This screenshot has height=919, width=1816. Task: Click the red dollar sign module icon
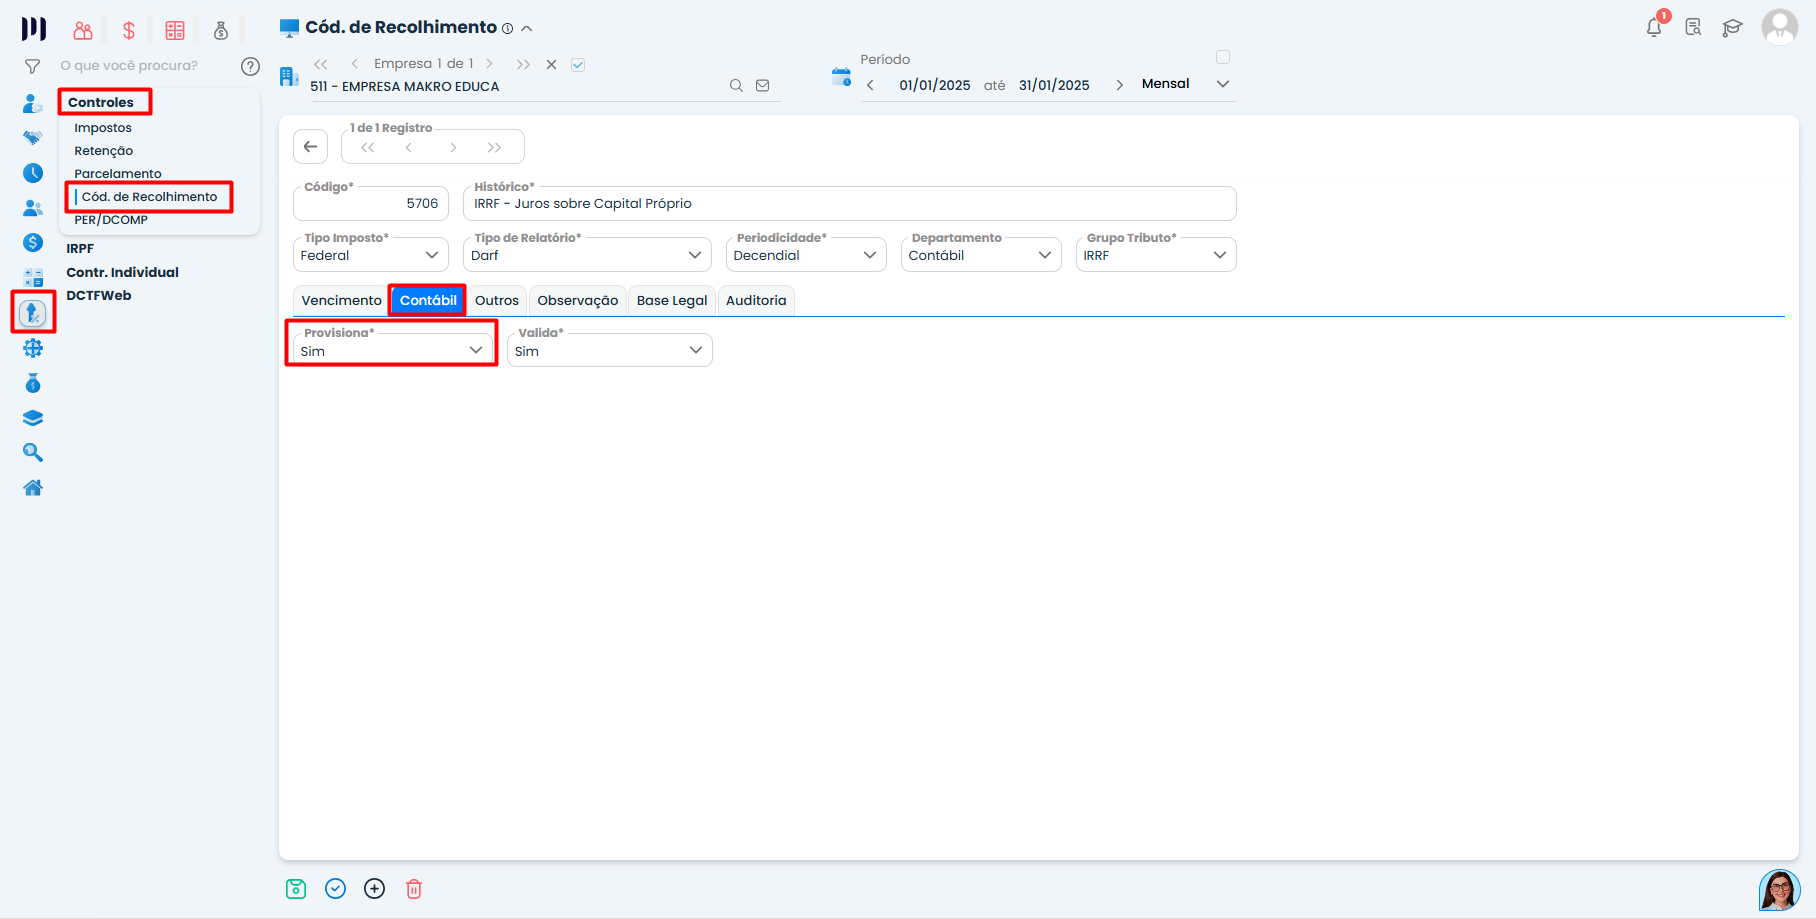click(x=129, y=31)
